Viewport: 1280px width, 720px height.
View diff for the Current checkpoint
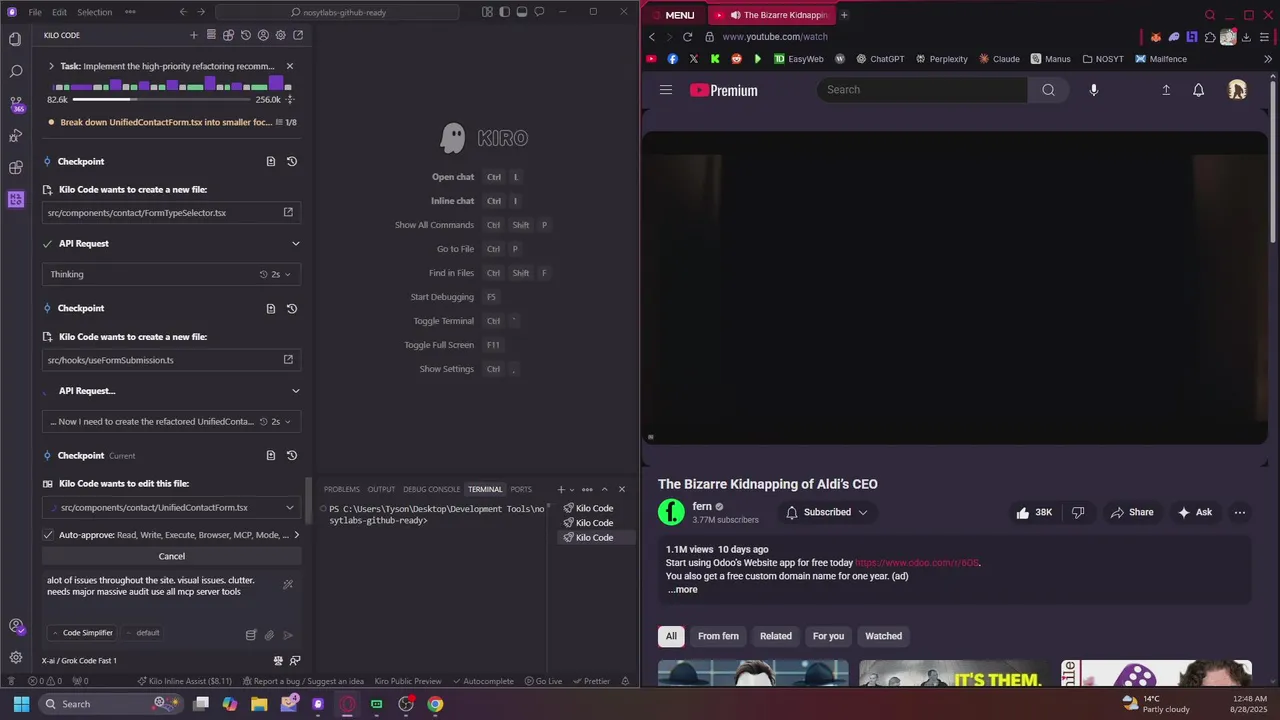point(271,455)
